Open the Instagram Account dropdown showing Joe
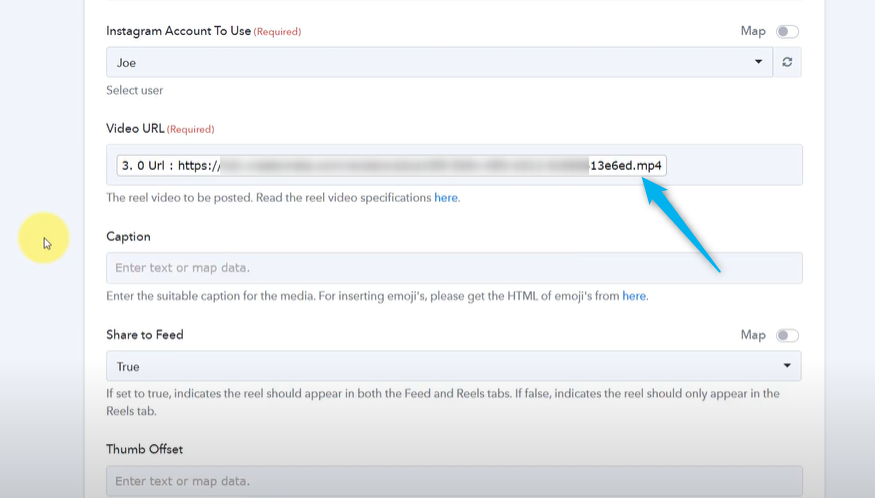The image size is (875, 498). click(x=439, y=62)
